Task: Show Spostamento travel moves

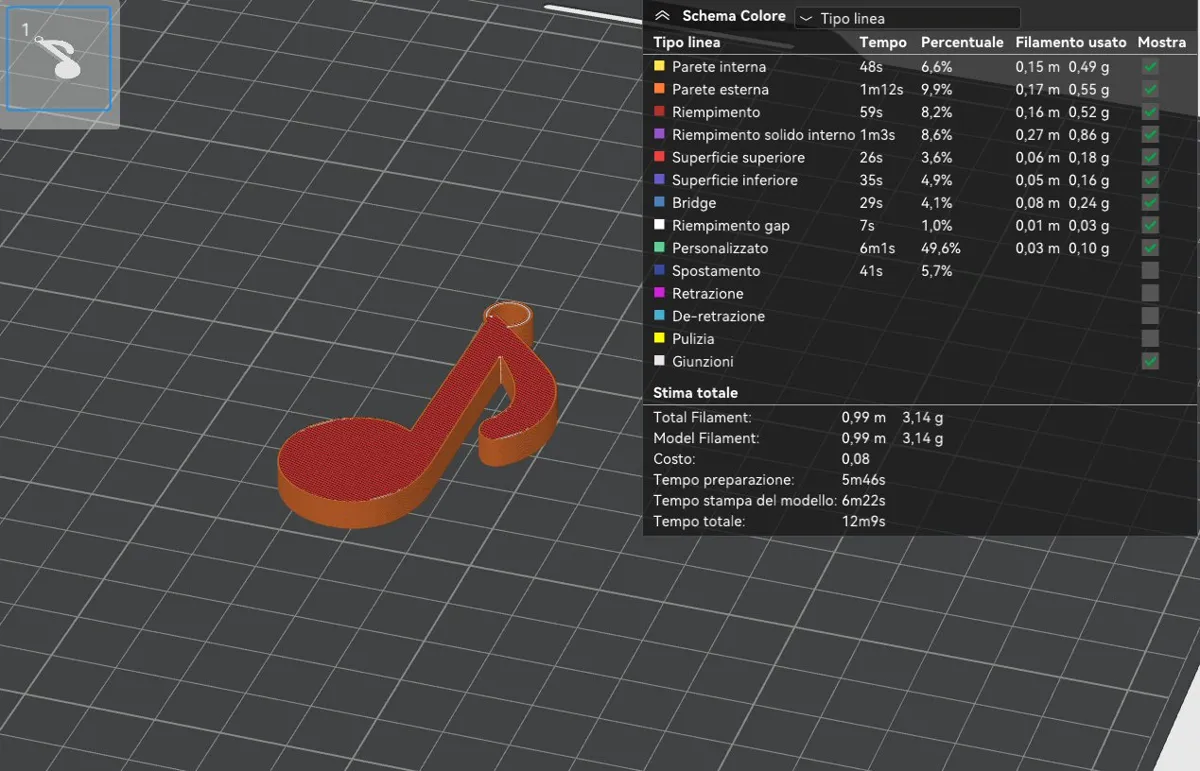Action: [1150, 271]
